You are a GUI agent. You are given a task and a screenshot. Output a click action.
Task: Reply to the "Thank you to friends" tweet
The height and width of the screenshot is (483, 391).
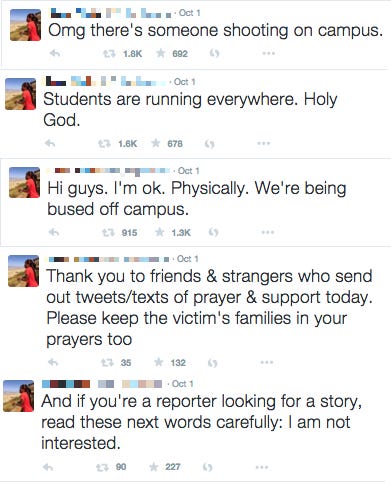click(x=53, y=362)
